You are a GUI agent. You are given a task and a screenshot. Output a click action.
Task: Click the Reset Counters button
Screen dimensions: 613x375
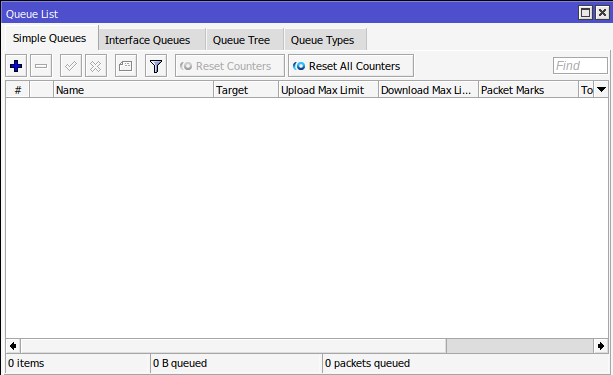pos(230,66)
